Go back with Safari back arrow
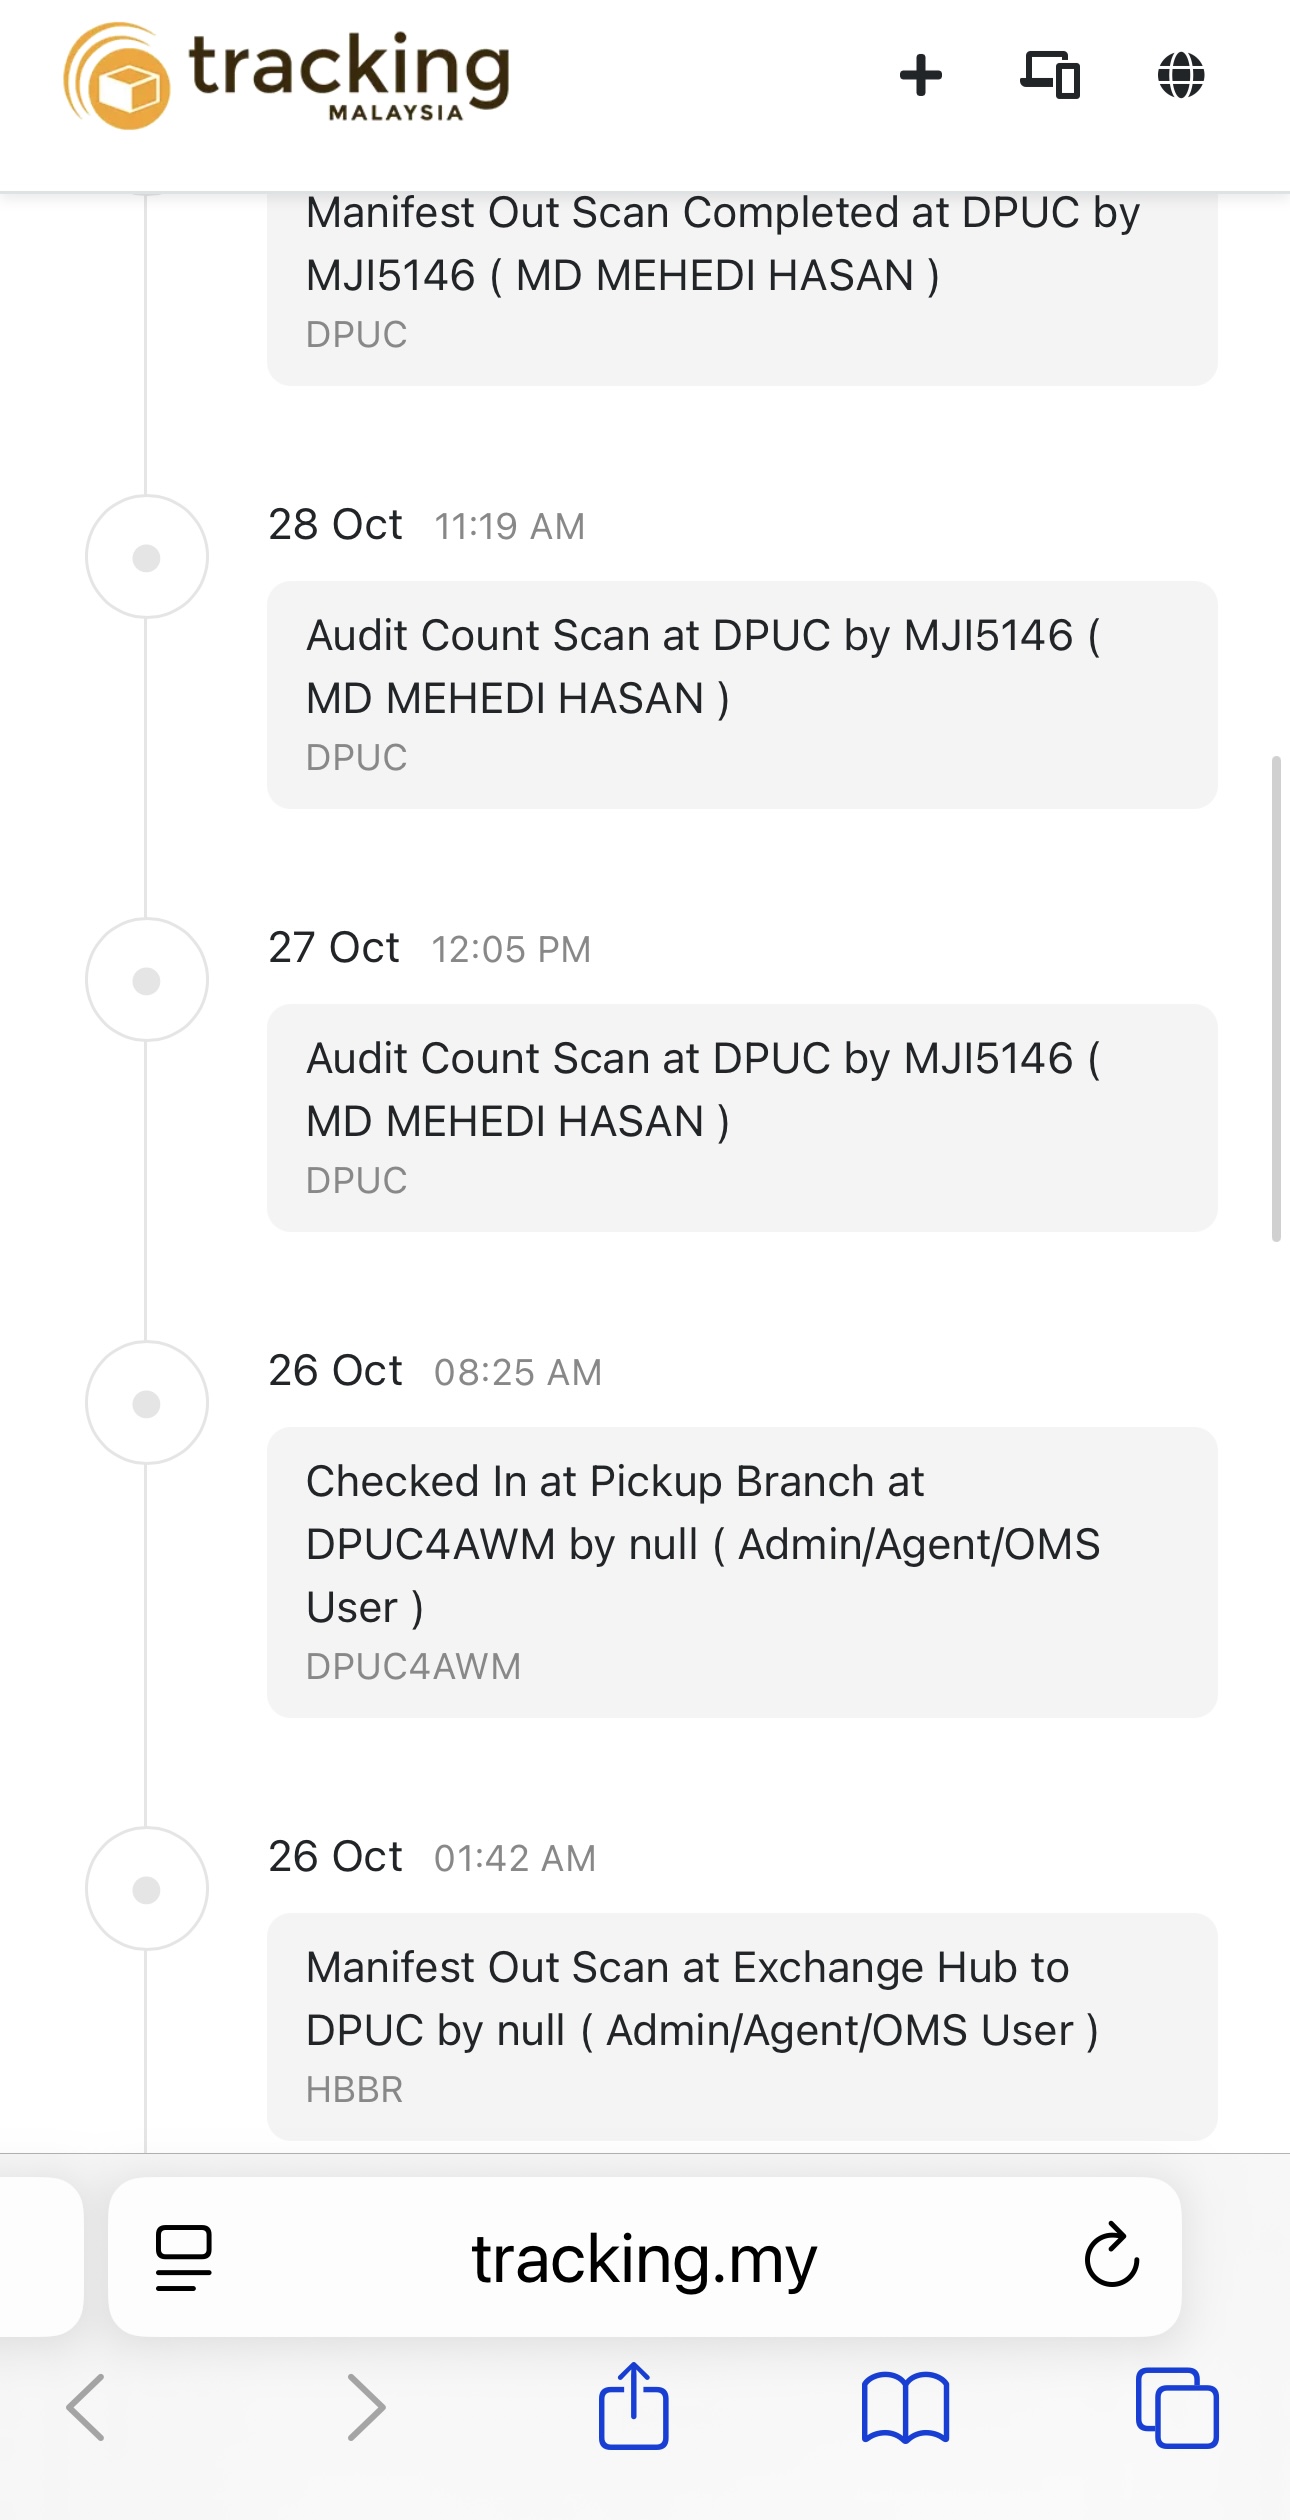 coord(86,2407)
